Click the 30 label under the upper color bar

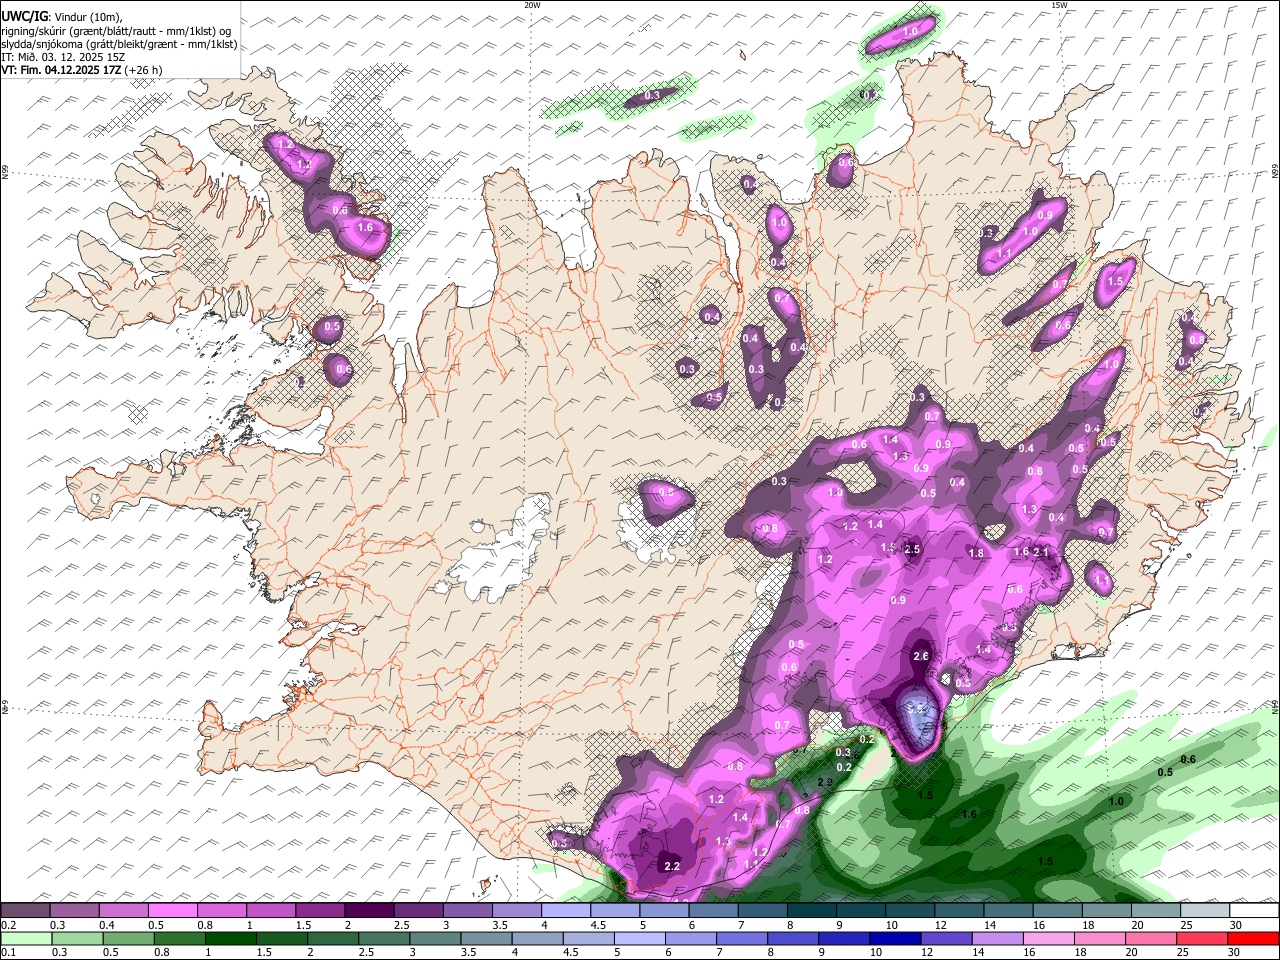tap(1235, 924)
